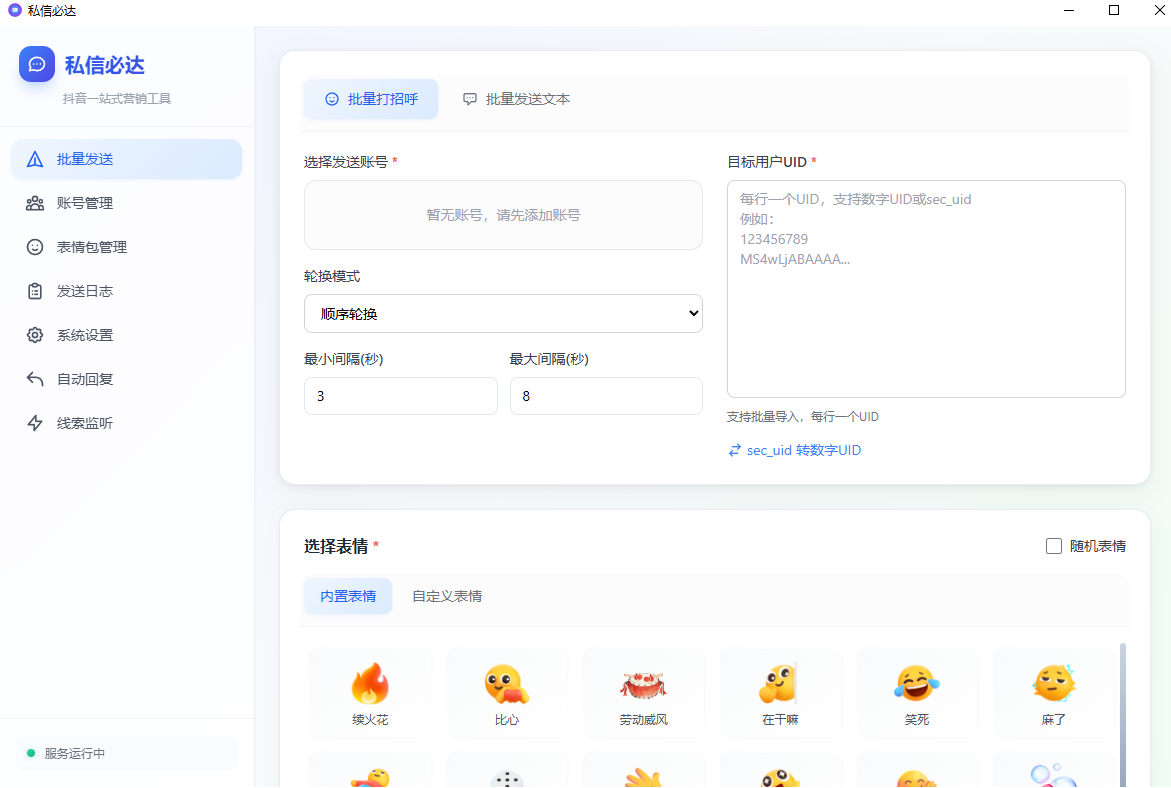This screenshot has width=1171, height=788.
Task: Click the 线索监听 lightning bolt icon
Action: coord(35,424)
